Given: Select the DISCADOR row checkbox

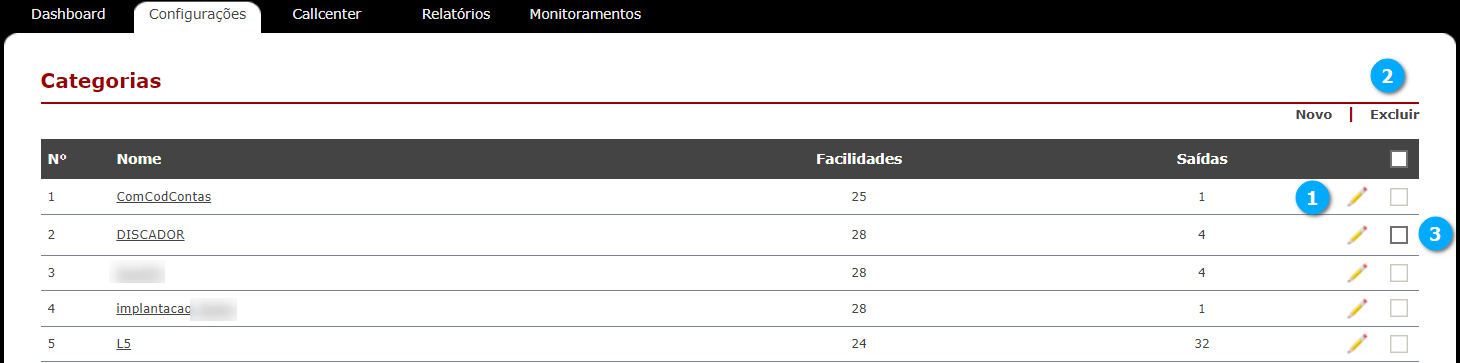Looking at the screenshot, I should [1399, 235].
